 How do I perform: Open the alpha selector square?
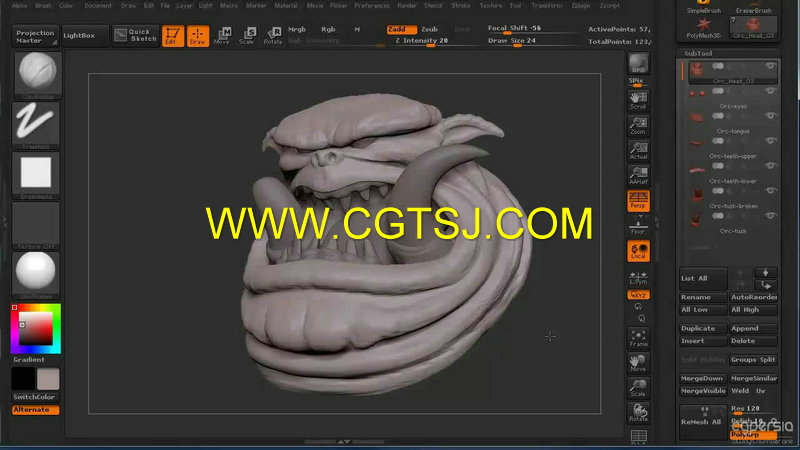pos(36,175)
